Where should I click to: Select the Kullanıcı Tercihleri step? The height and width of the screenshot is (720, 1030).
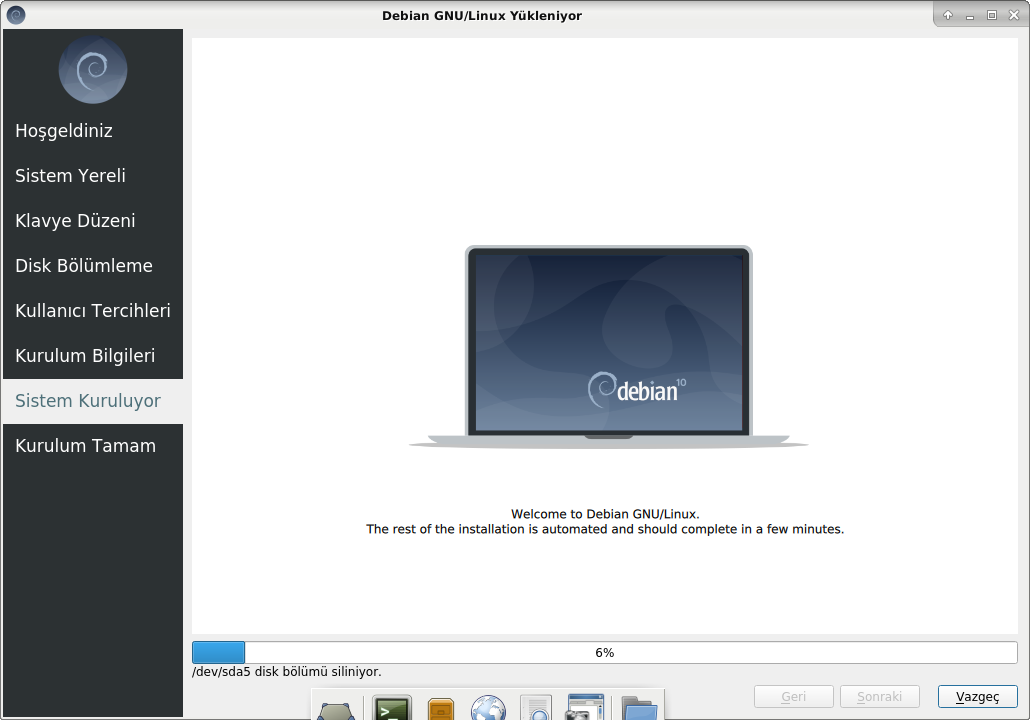[x=93, y=311]
